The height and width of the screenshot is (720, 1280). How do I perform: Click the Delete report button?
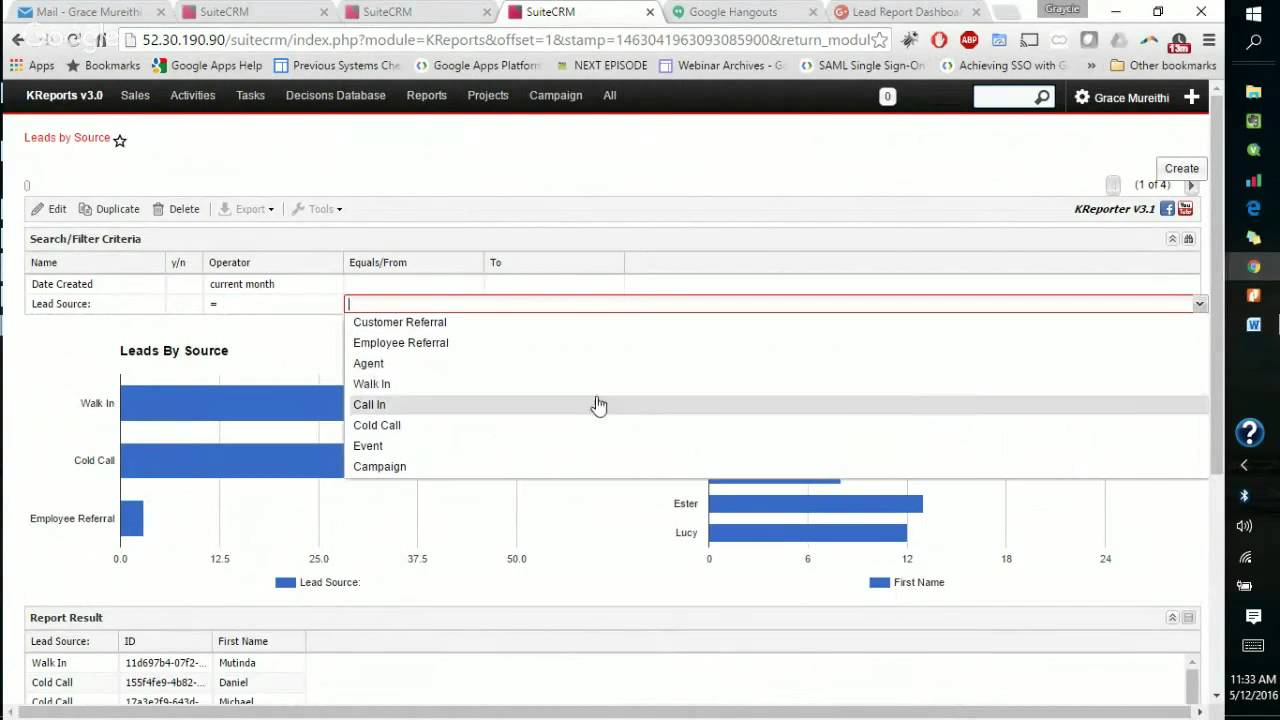[176, 209]
